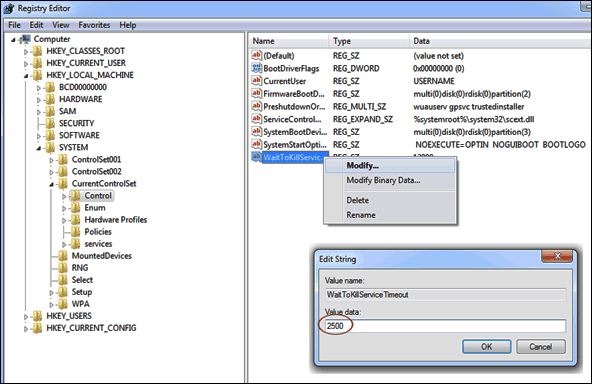Click the Registry Editor title bar icon

coord(9,8)
